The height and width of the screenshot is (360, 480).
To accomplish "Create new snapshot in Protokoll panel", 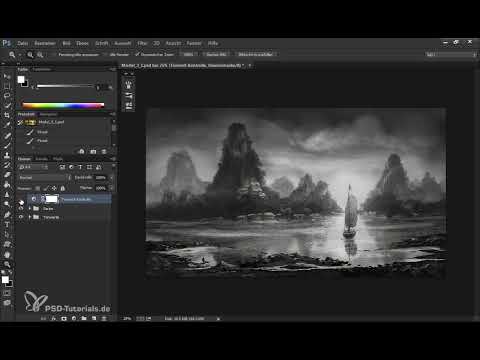I will pyautogui.click(x=93, y=152).
